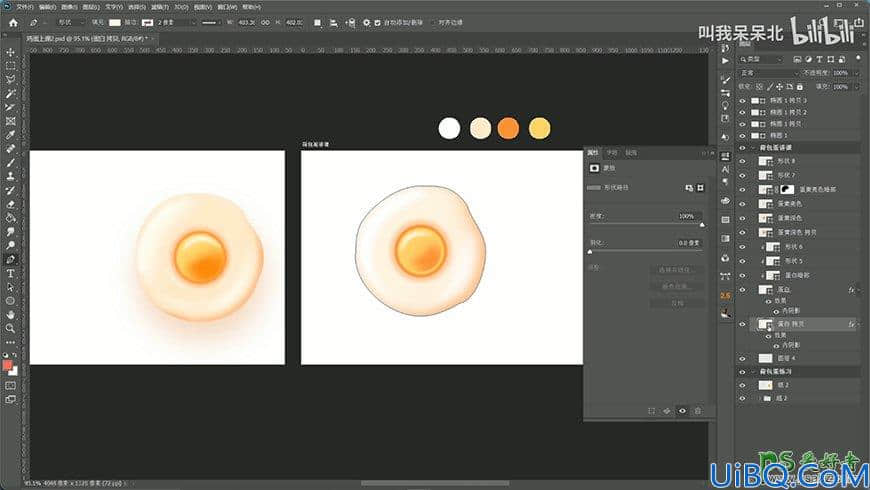Open the stroke line style dropdown
Image resolution: width=870 pixels, height=490 pixels.
[211, 23]
